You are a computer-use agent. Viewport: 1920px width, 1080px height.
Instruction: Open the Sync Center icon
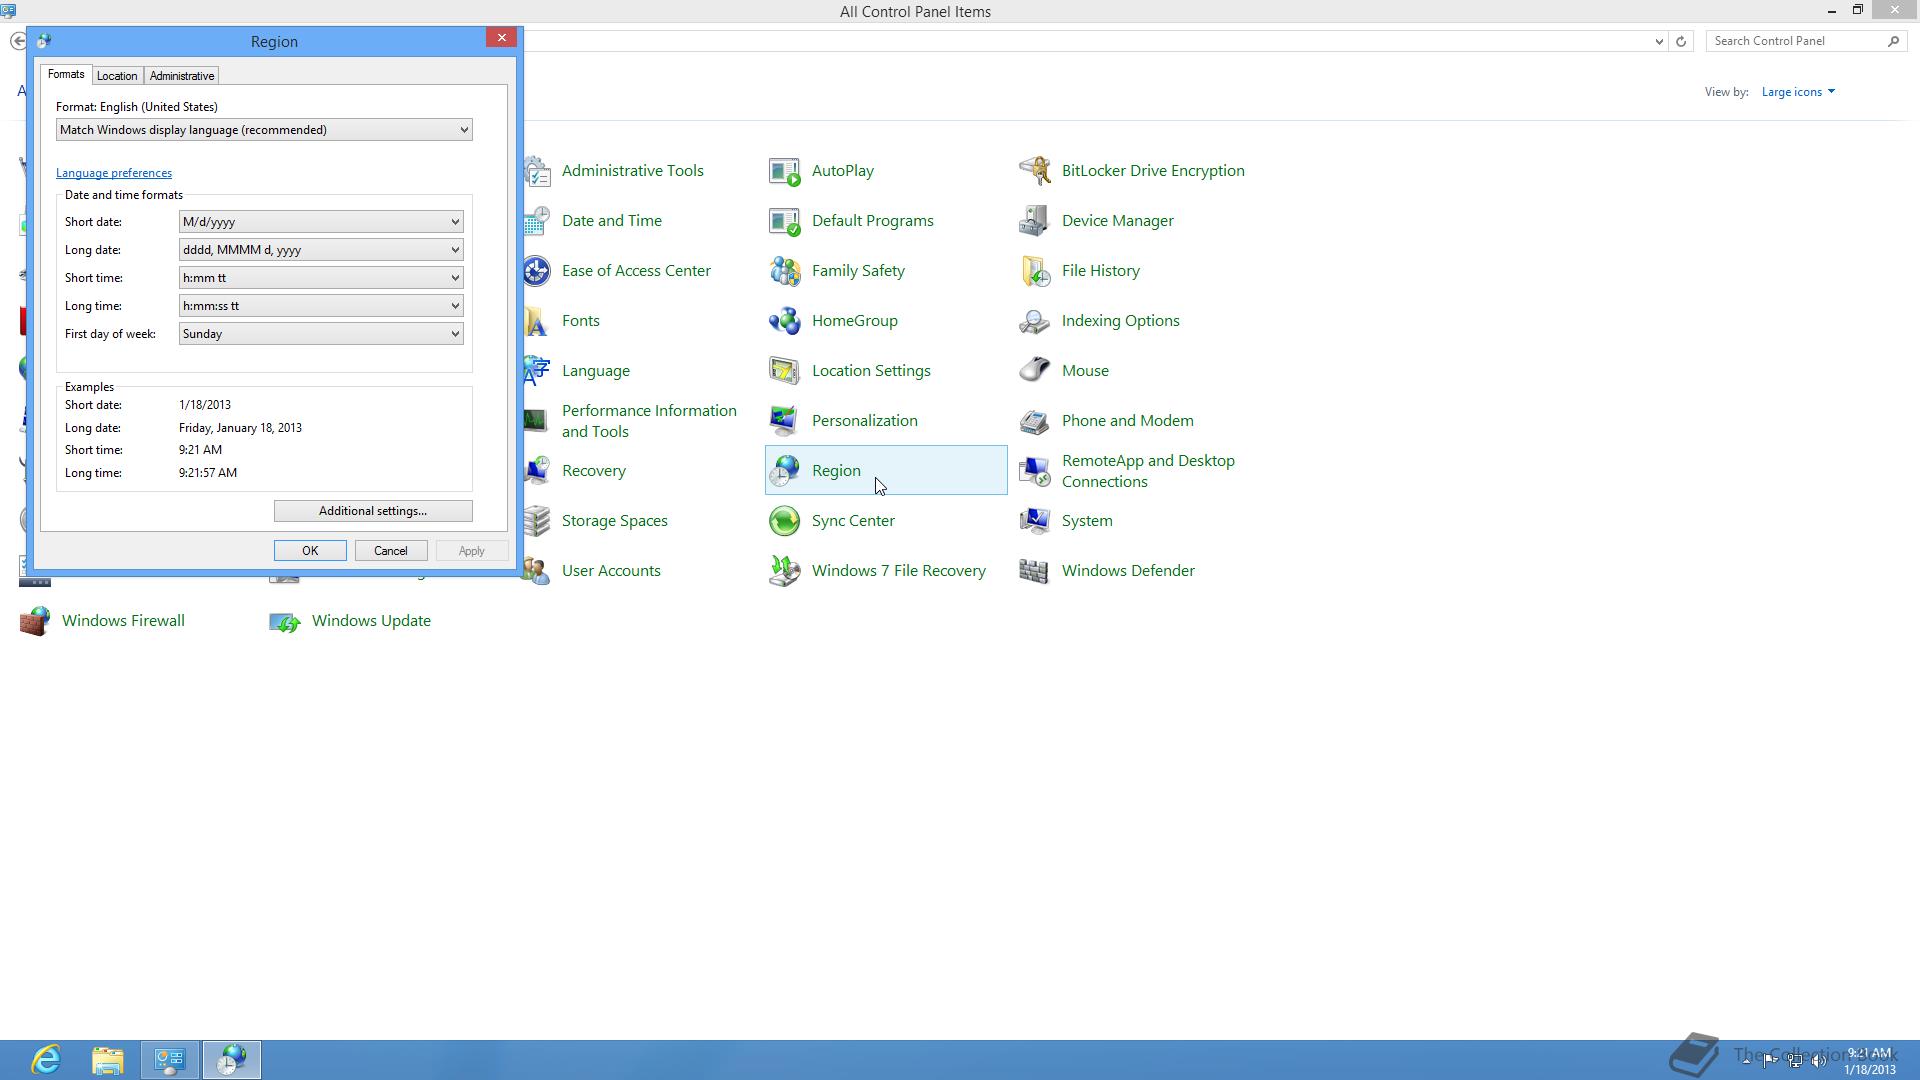pyautogui.click(x=785, y=521)
